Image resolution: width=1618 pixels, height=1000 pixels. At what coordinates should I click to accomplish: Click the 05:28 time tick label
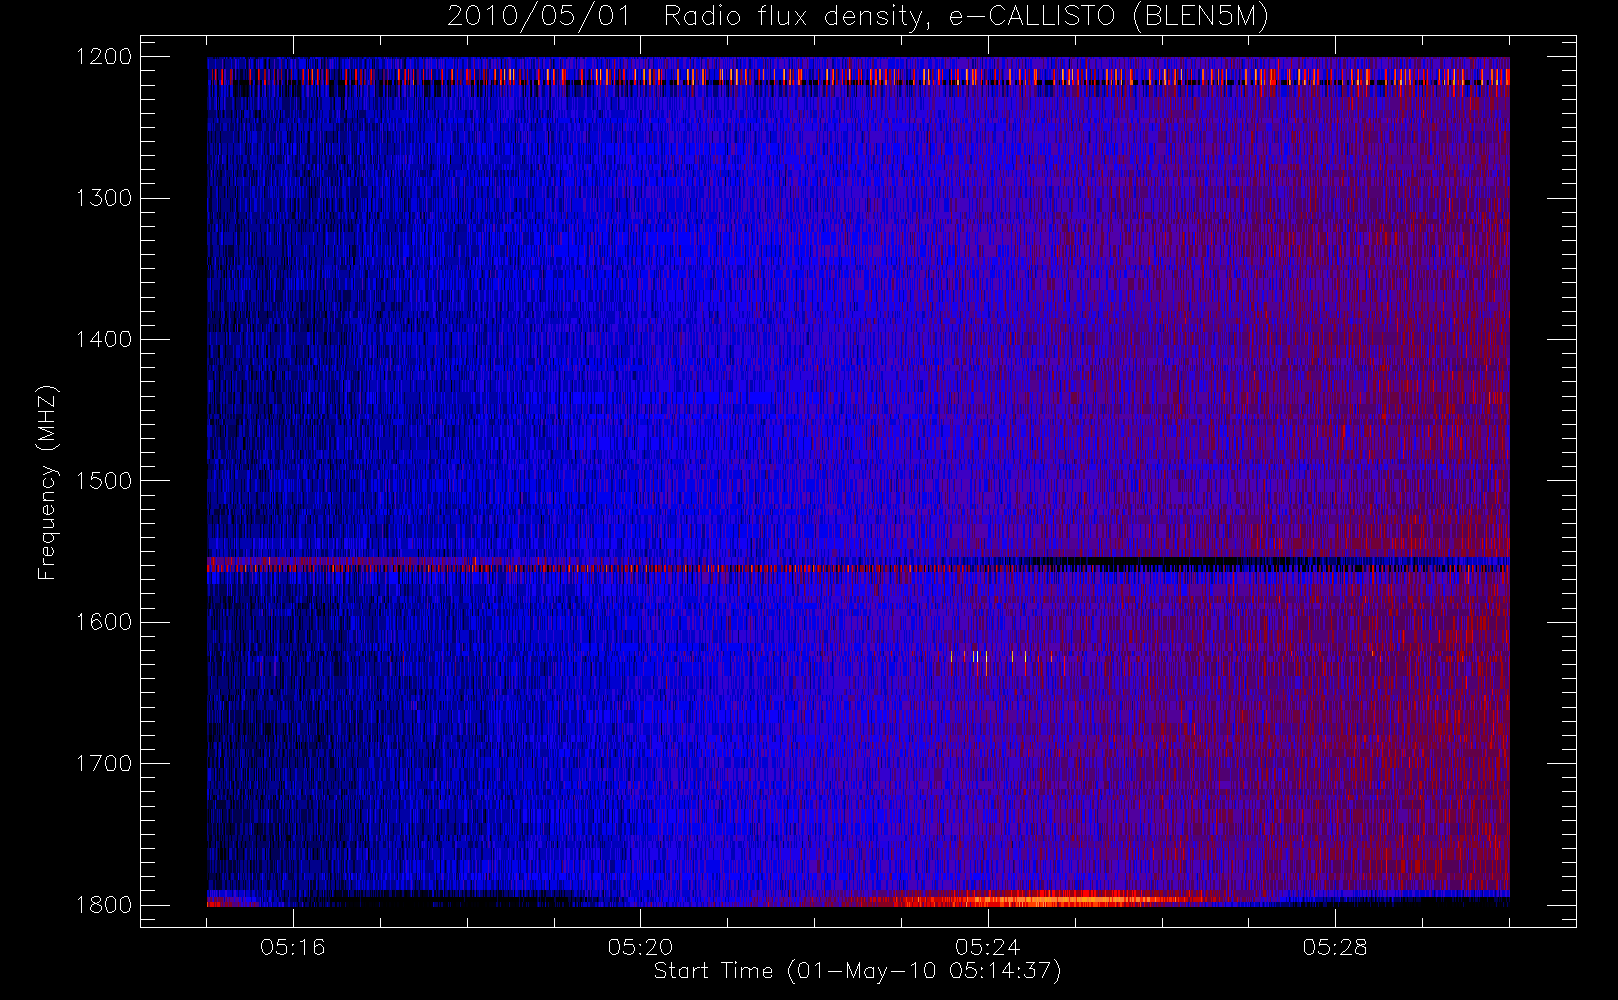(1335, 947)
